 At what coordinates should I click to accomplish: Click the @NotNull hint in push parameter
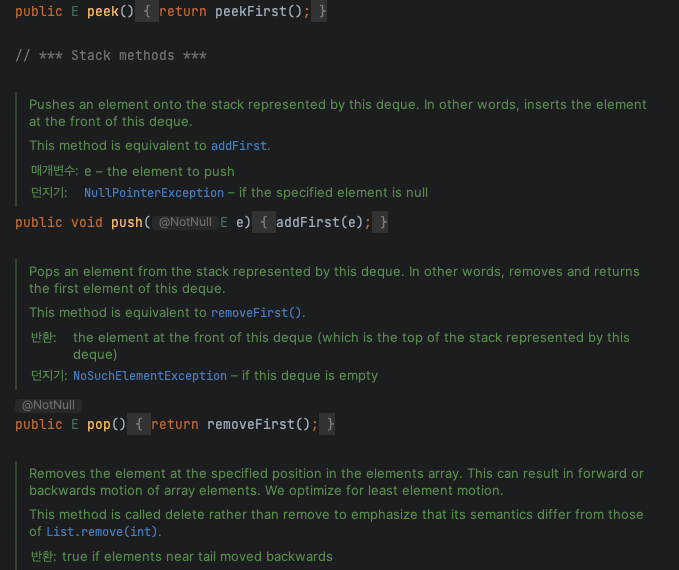186,222
